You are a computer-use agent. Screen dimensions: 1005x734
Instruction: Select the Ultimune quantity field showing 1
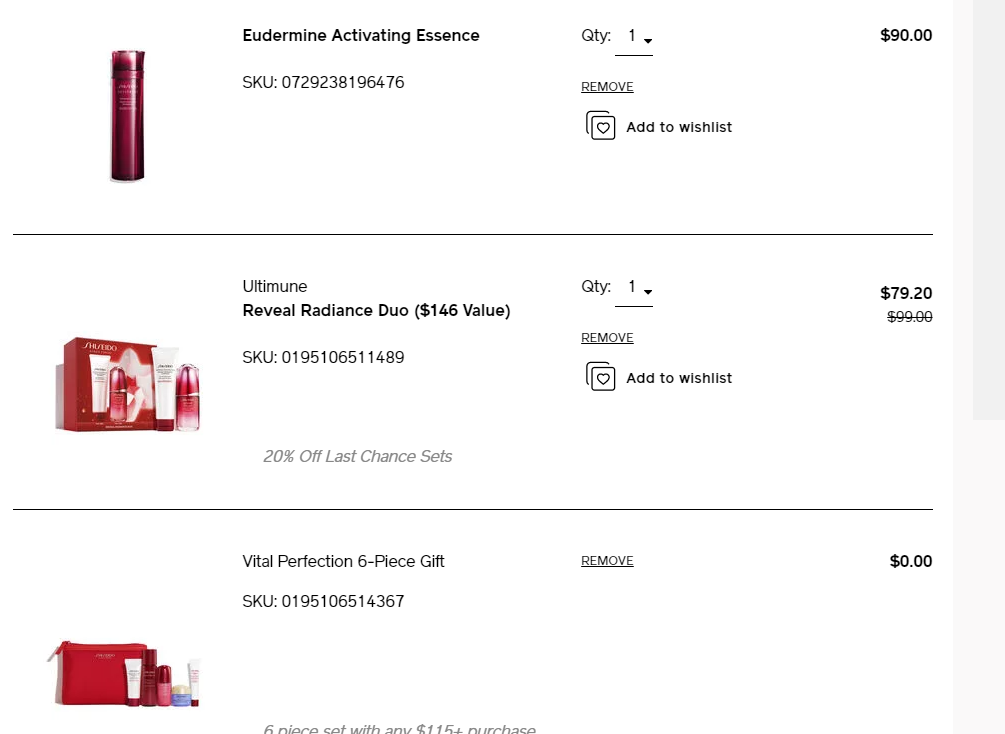631,286
